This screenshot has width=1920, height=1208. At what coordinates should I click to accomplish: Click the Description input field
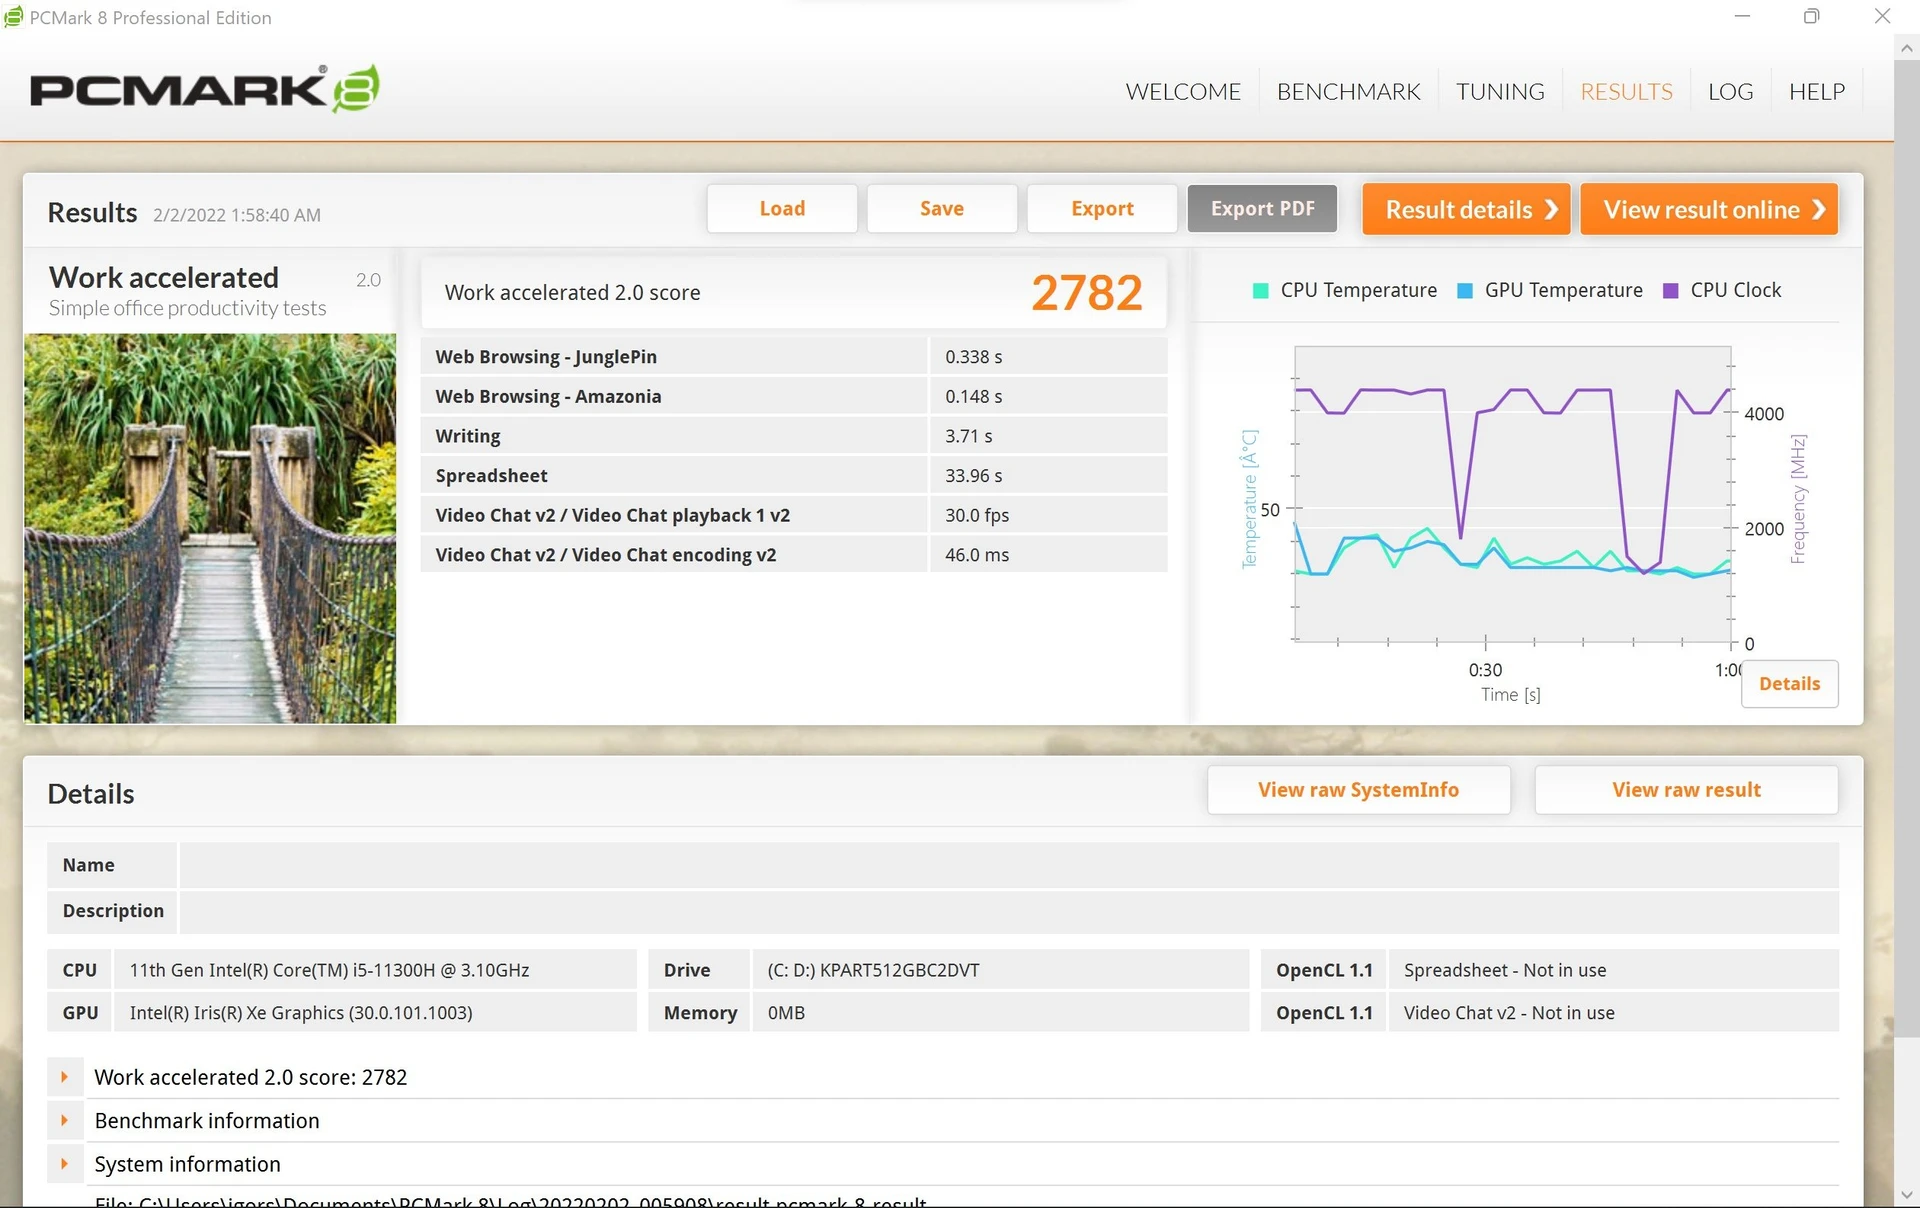pyautogui.click(x=1009, y=911)
